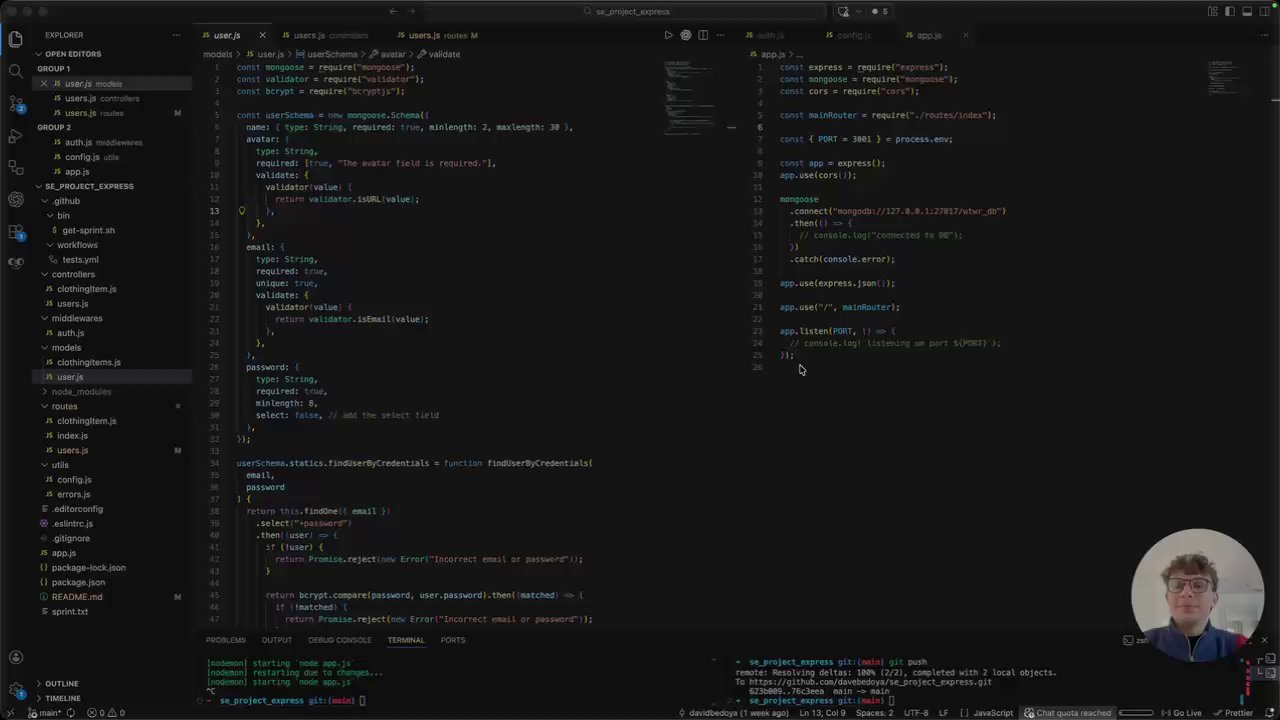Collapse the models folder

pos(66,347)
